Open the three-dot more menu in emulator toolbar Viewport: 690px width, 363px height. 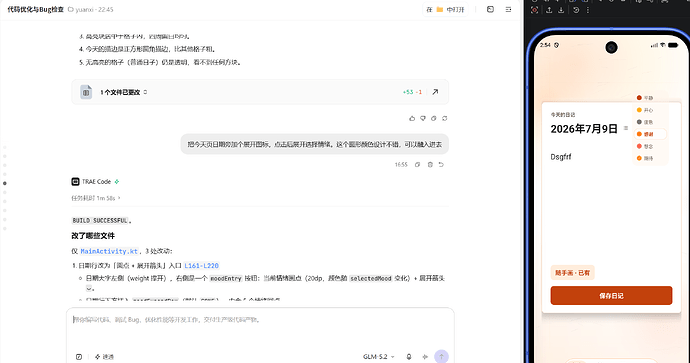click(587, 10)
